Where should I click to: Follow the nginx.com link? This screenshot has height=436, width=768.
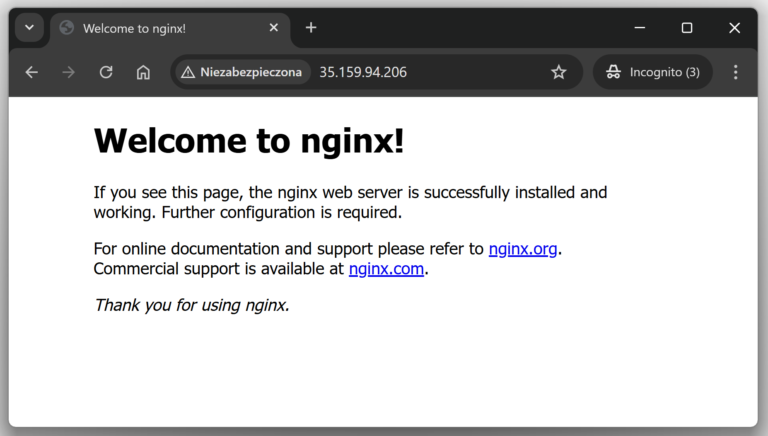pyautogui.click(x=386, y=269)
